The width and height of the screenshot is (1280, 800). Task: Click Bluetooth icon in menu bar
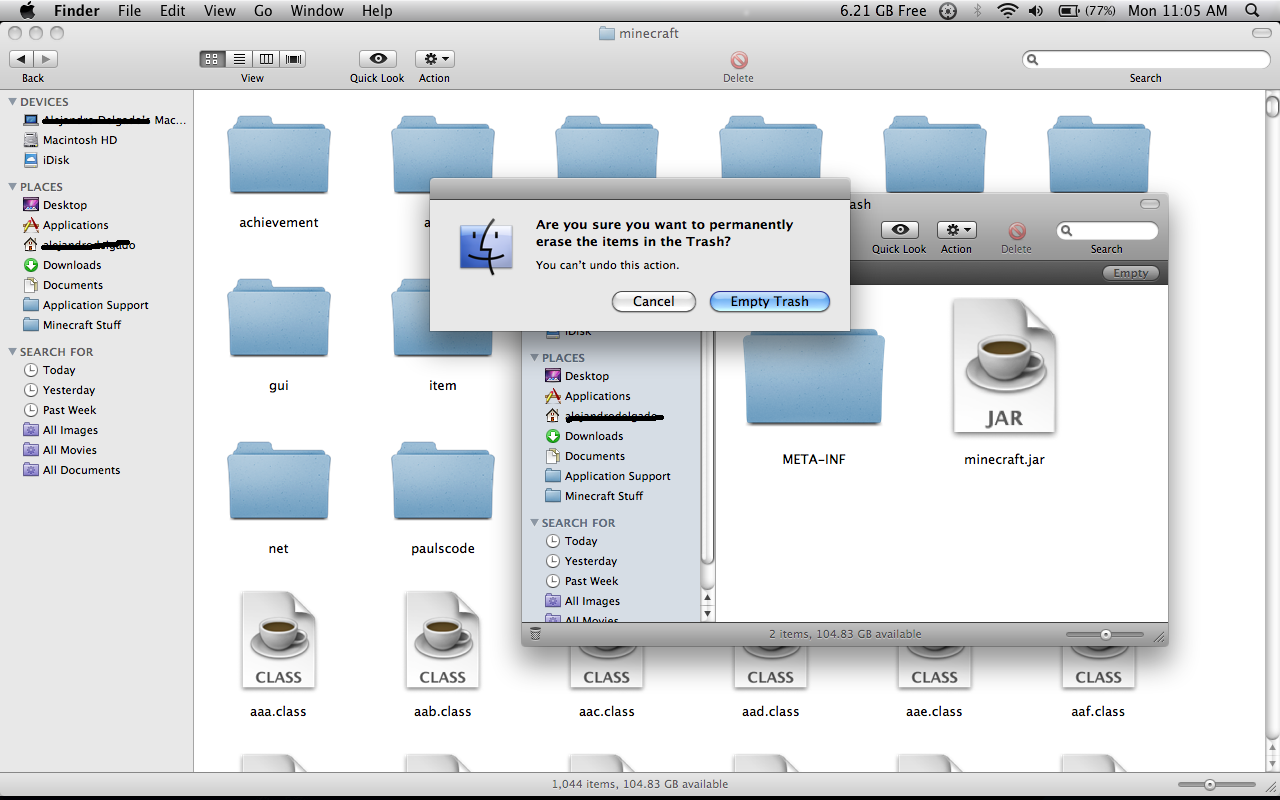coord(978,11)
